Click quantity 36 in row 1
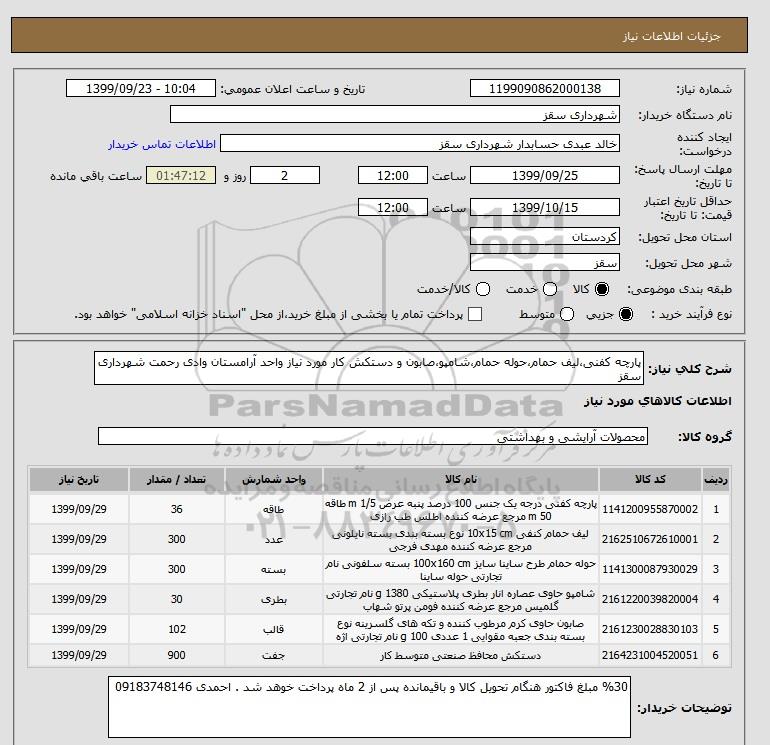This screenshot has width=770, height=745. click(176, 509)
